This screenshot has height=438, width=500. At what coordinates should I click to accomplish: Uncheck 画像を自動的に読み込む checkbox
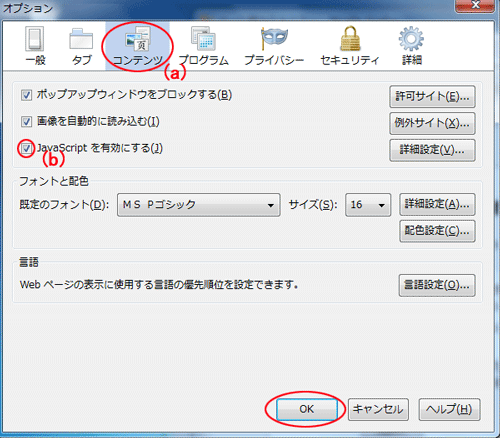pos(26,122)
